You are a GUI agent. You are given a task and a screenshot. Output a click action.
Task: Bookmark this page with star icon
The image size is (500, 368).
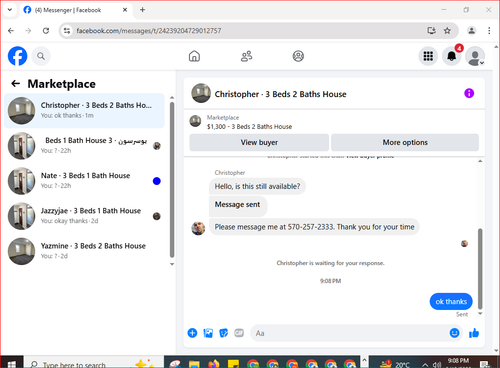tap(447, 31)
